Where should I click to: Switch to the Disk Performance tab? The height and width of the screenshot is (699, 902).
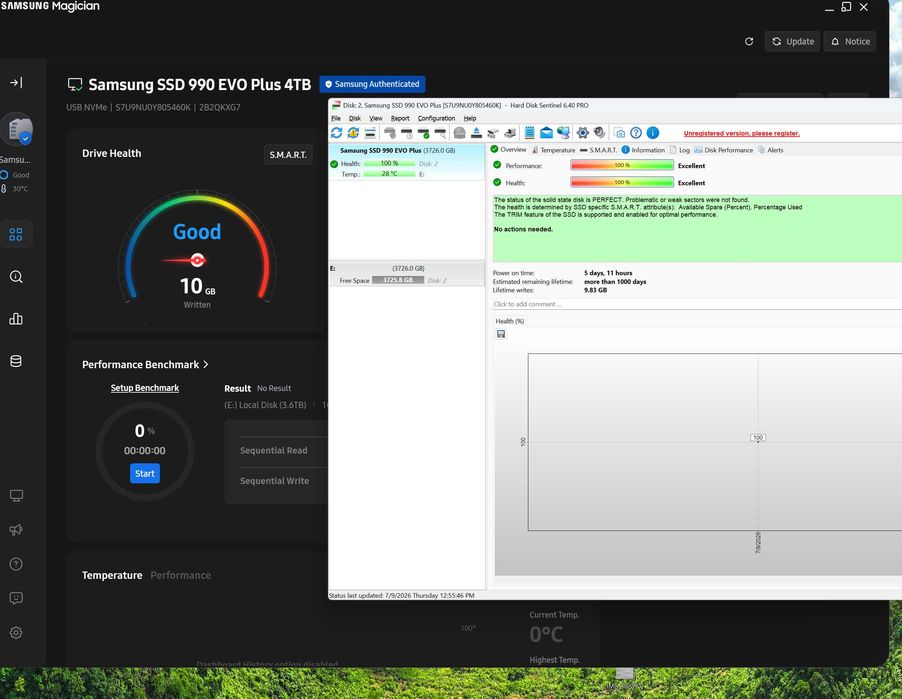pos(723,150)
